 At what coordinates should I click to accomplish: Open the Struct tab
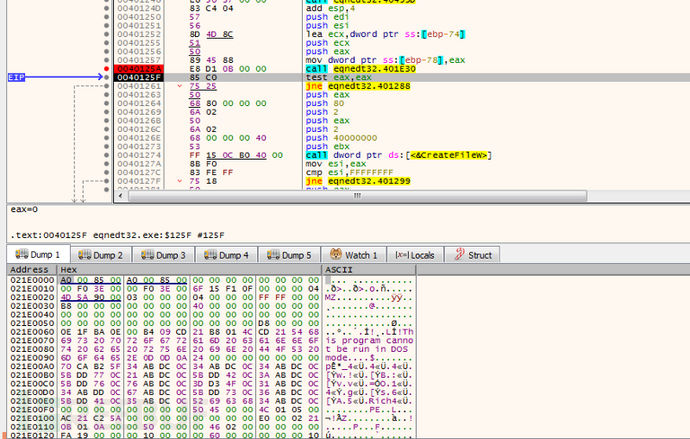pyautogui.click(x=473, y=255)
